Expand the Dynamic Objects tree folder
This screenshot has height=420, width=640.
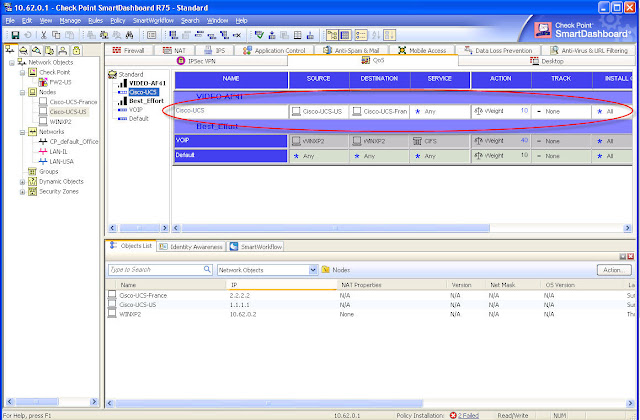coord(22,182)
